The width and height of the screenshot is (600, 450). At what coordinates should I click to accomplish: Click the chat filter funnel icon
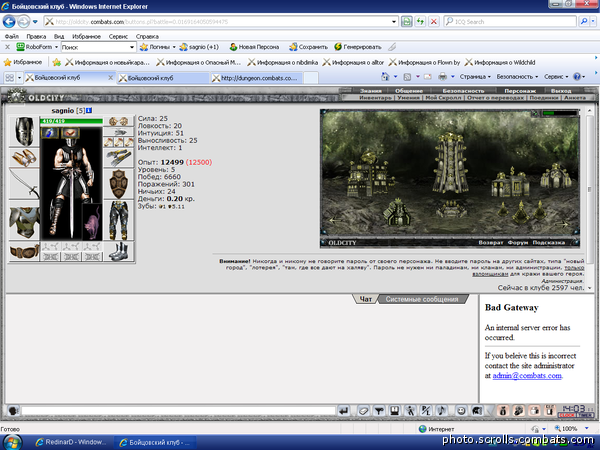click(x=379, y=411)
